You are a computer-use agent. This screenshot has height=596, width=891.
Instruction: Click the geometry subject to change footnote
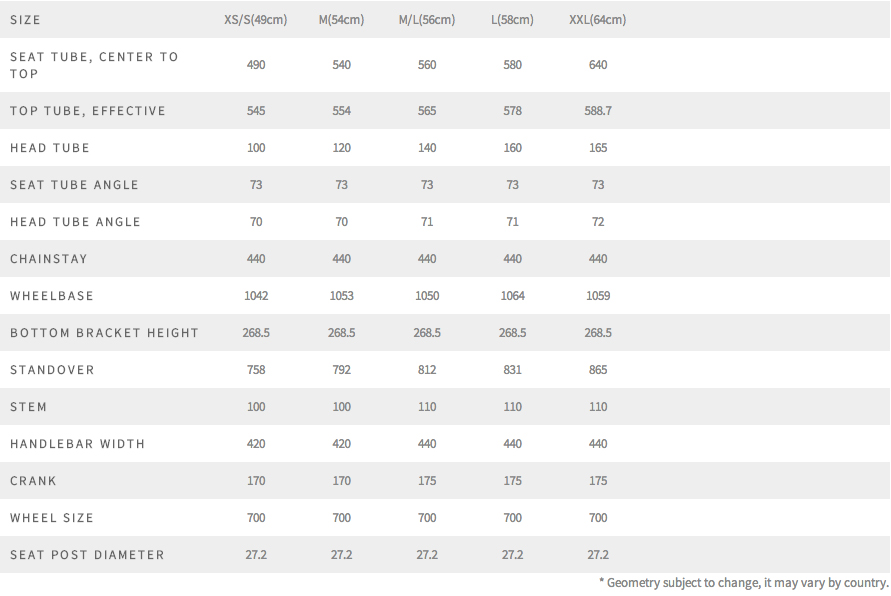click(x=744, y=582)
